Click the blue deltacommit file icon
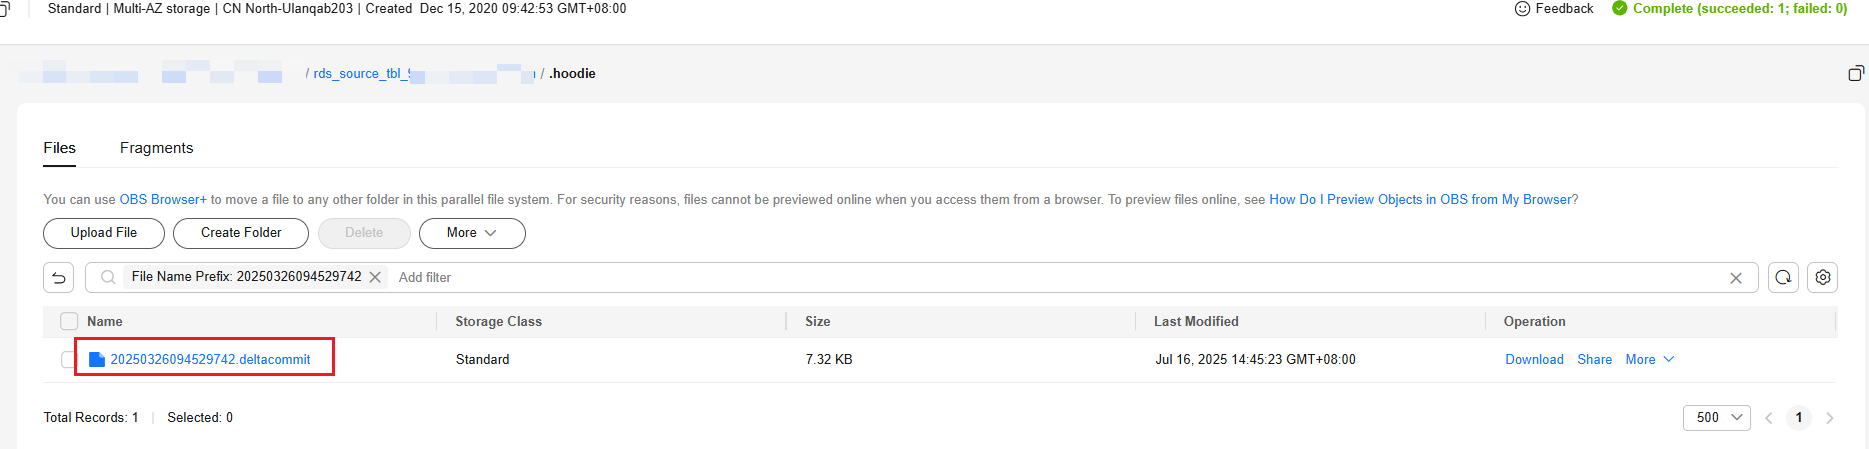The height and width of the screenshot is (449, 1869). [x=97, y=360]
